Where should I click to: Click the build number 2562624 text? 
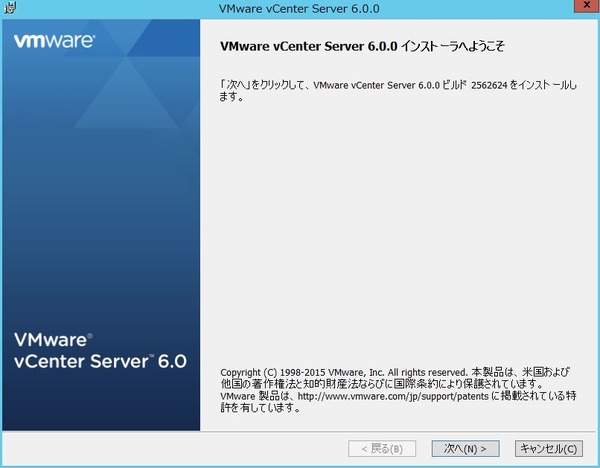click(489, 85)
